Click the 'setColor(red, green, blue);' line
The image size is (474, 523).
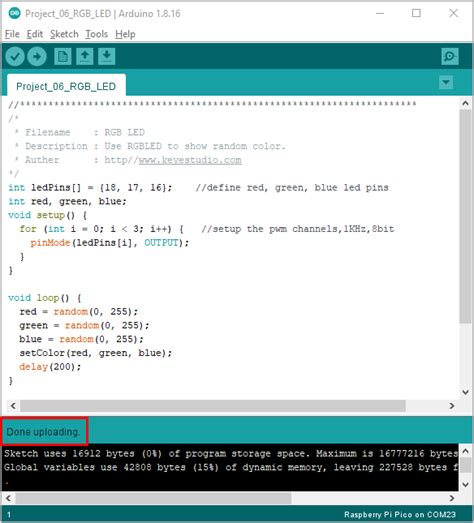96,353
